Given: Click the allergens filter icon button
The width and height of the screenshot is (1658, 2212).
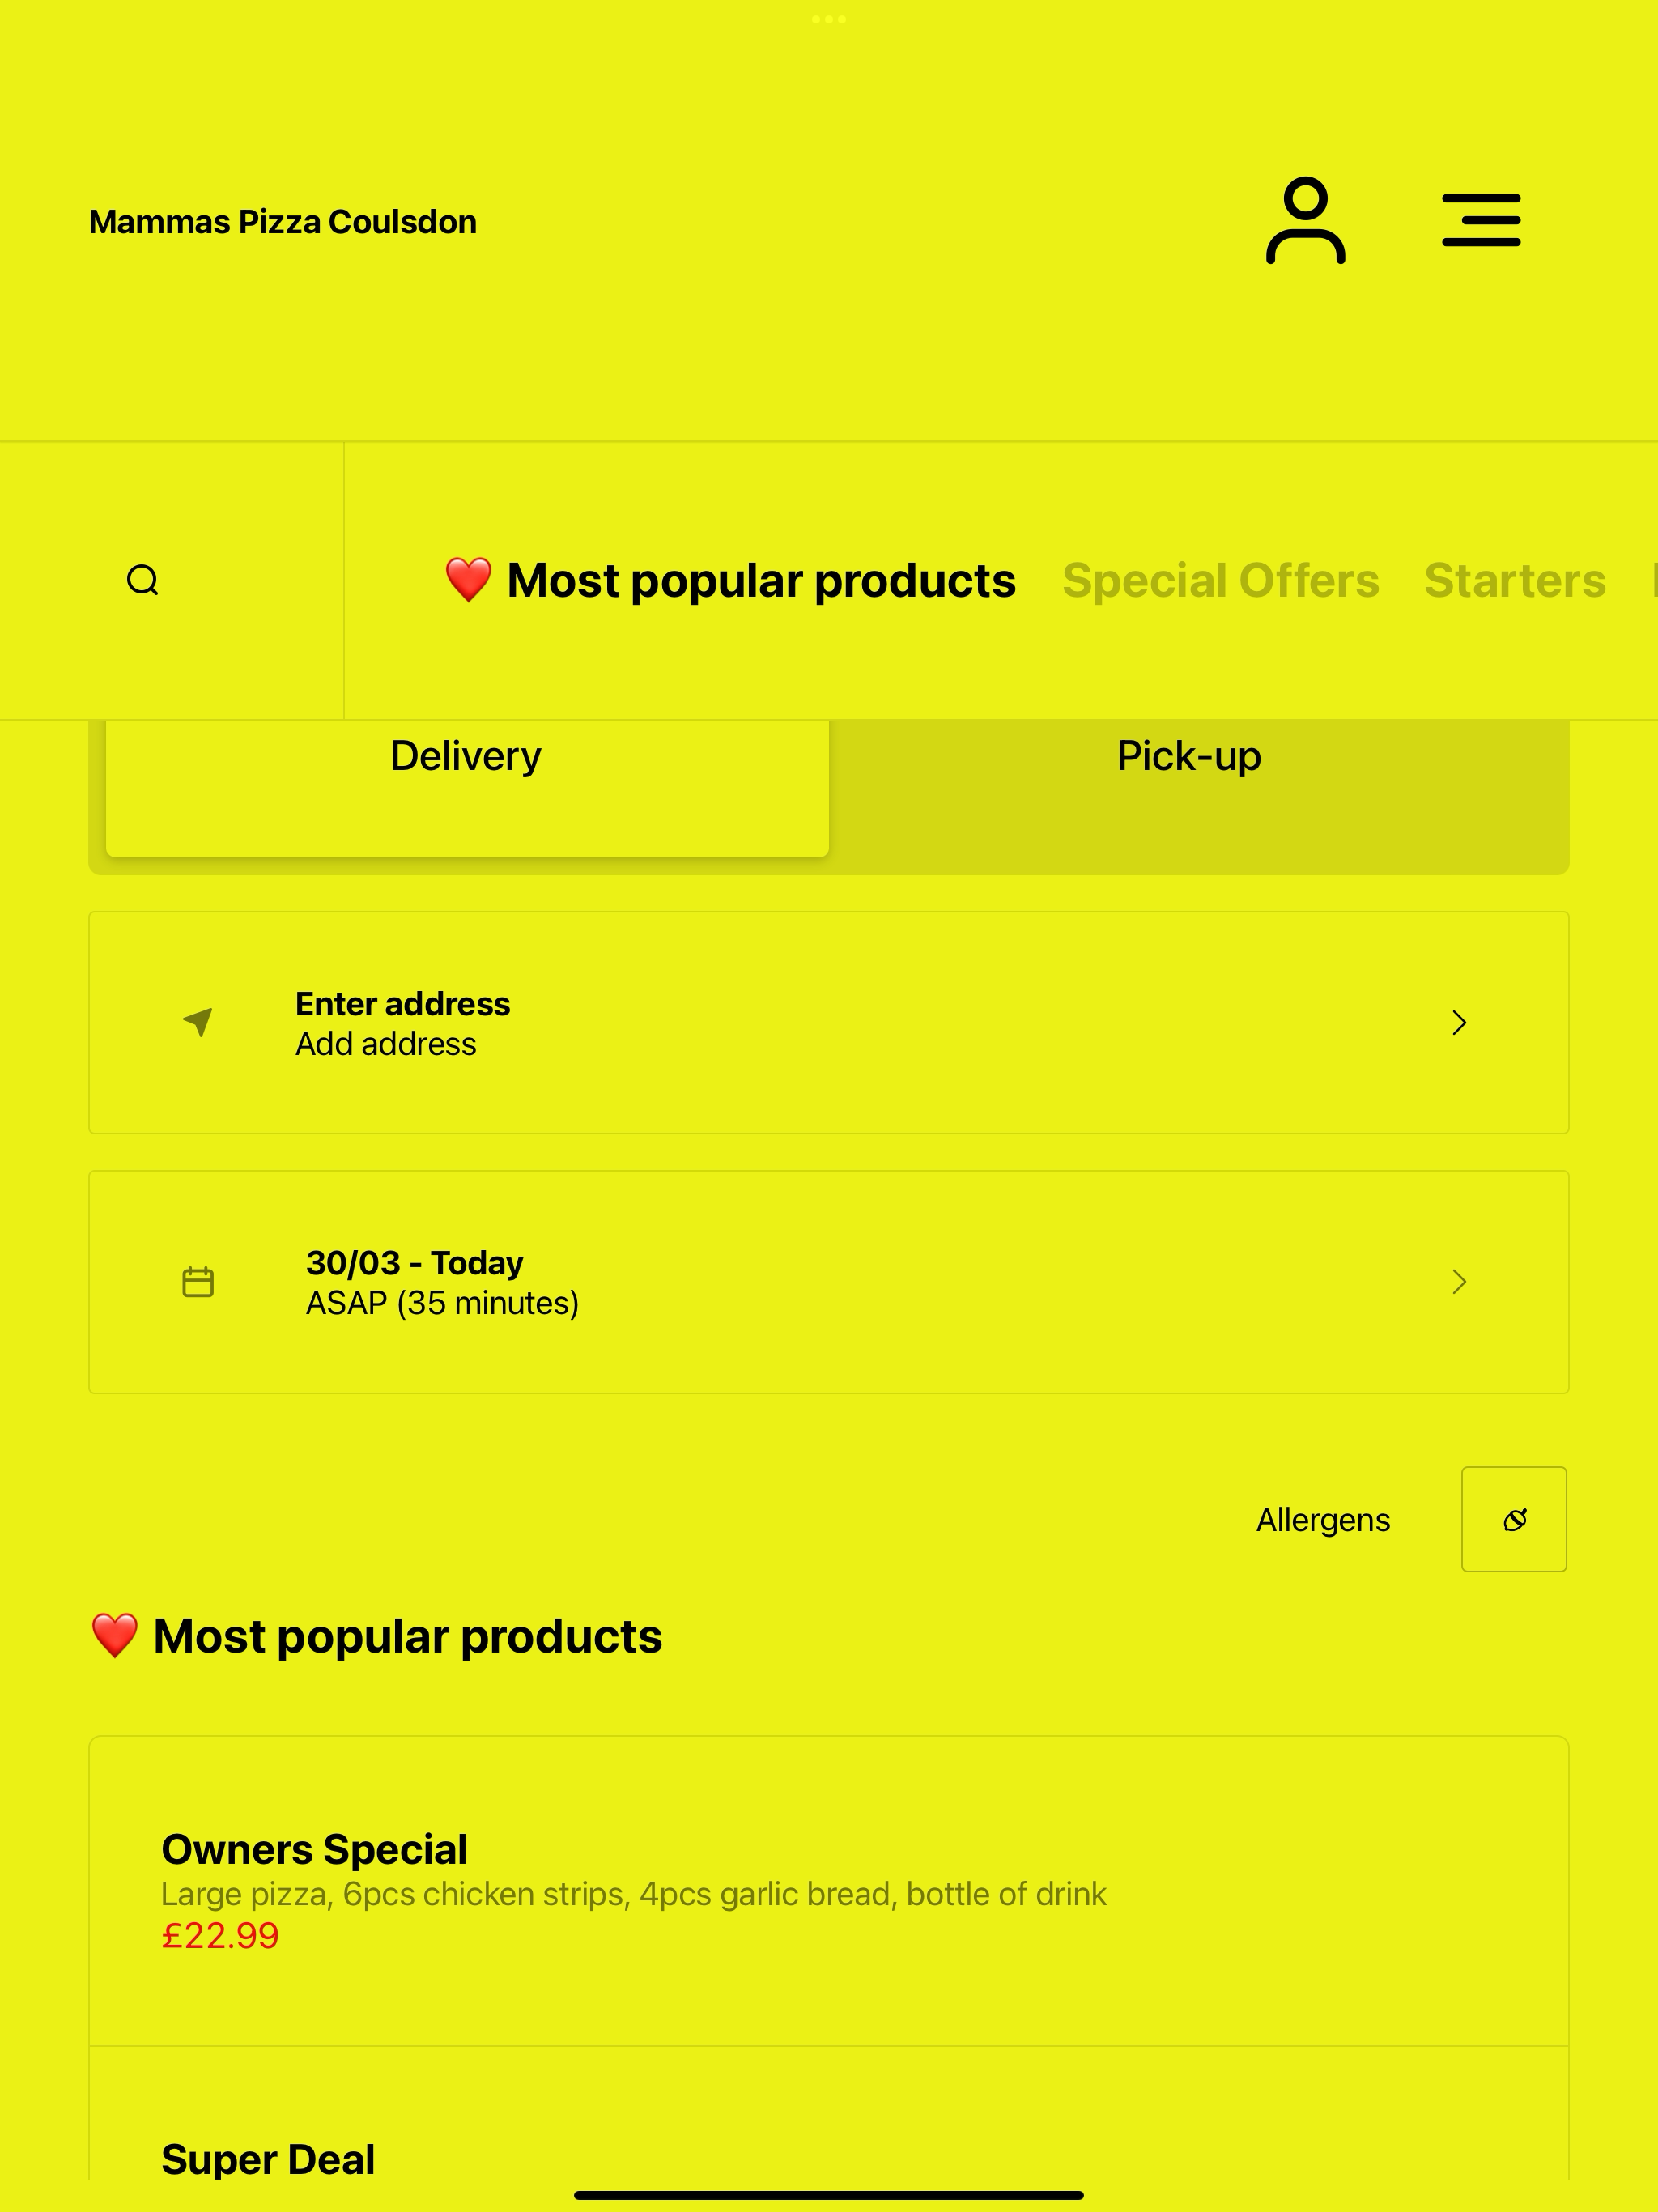Looking at the screenshot, I should click(1514, 1519).
